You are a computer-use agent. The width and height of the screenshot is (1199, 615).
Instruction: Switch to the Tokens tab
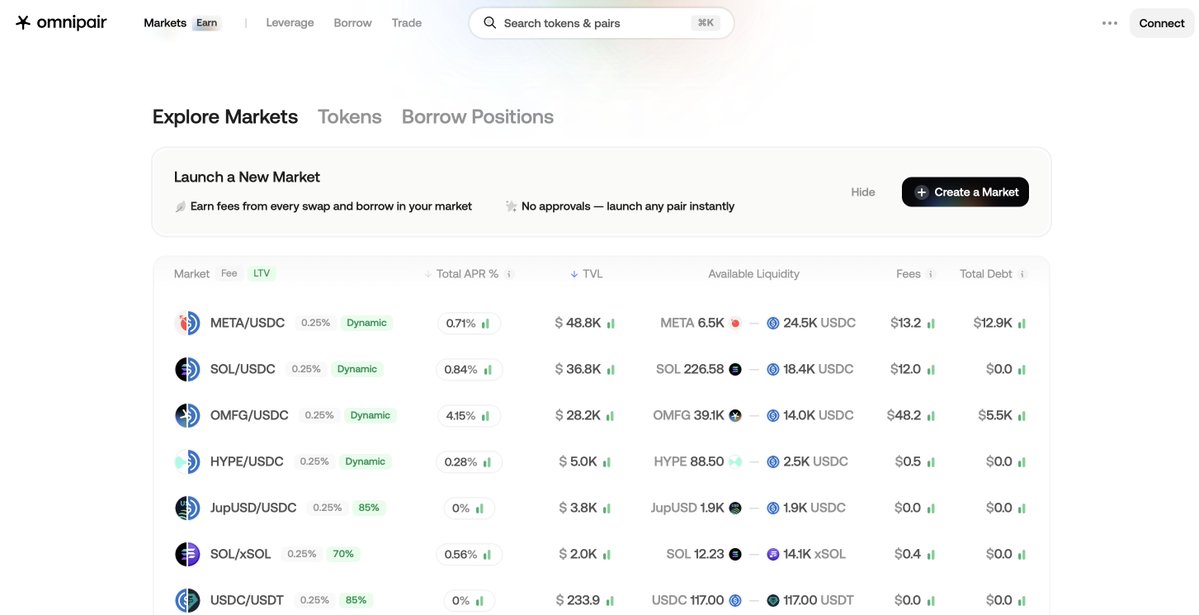[349, 117]
